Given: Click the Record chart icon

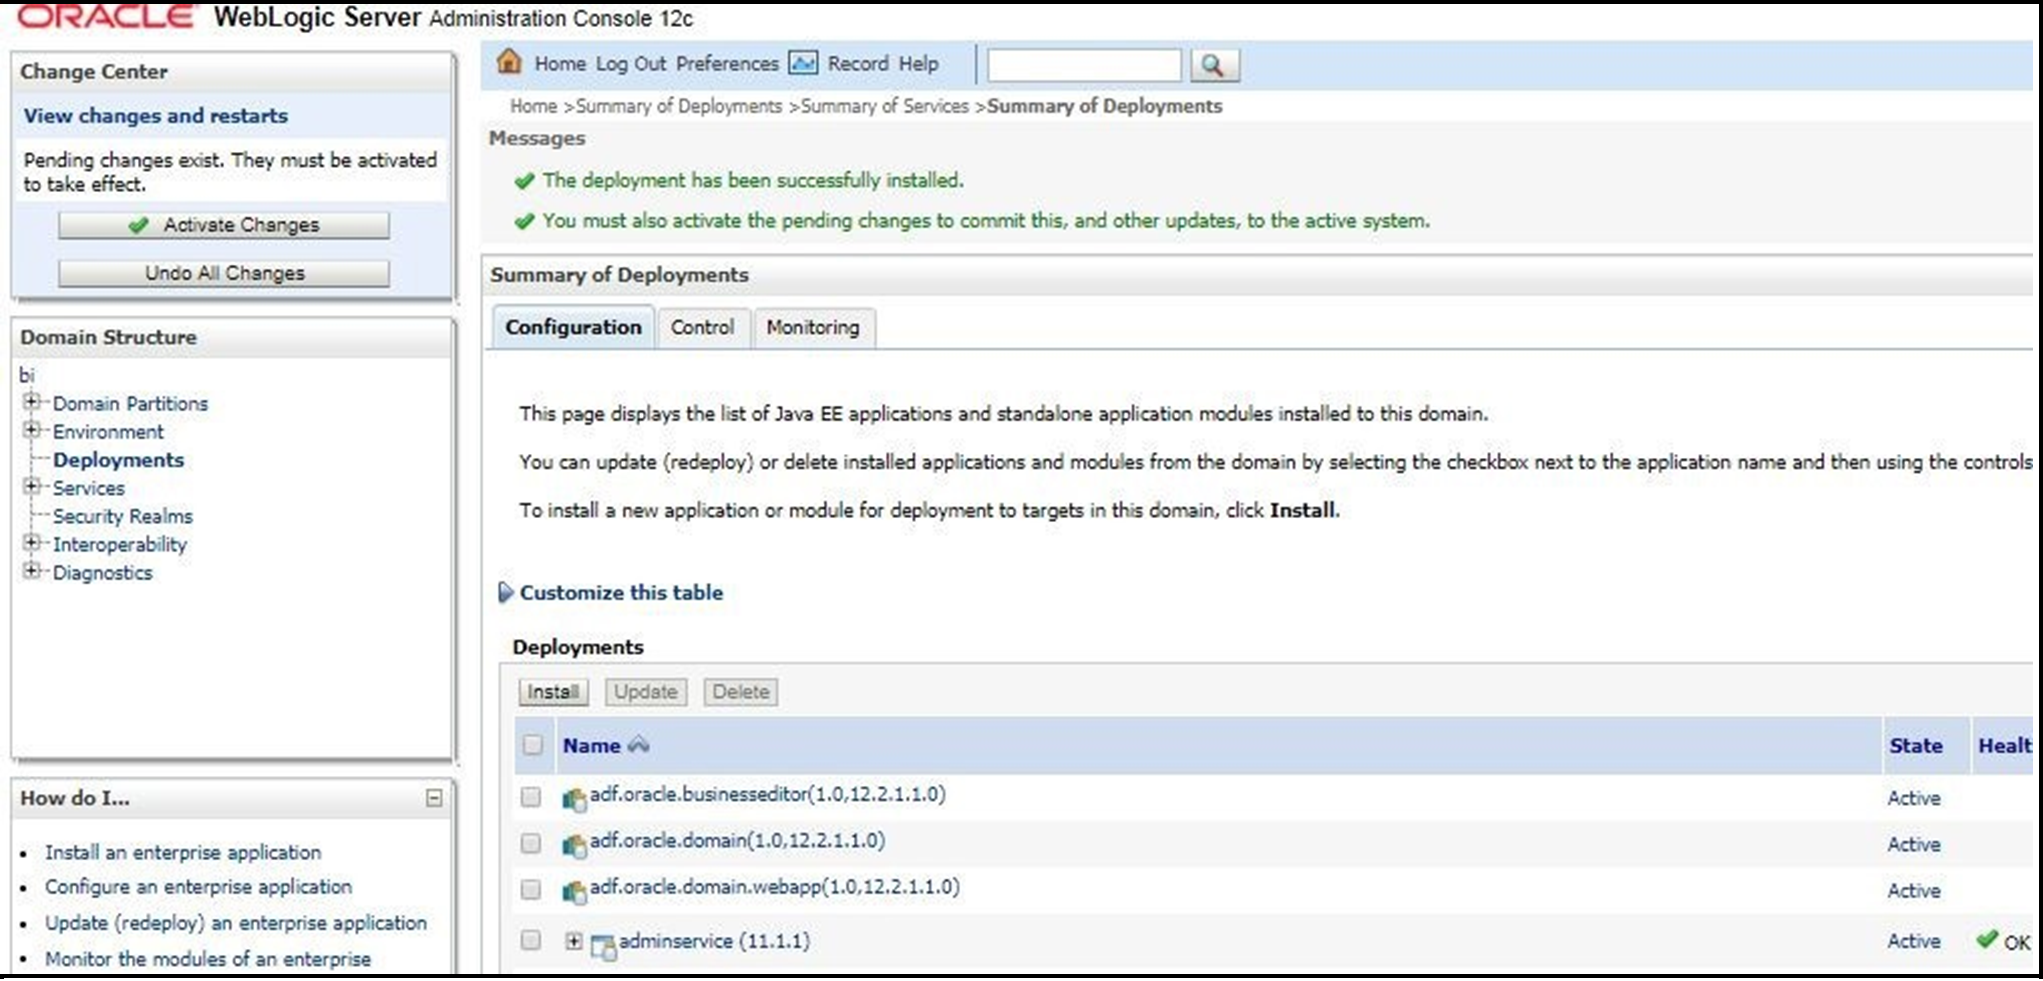Looking at the screenshot, I should [803, 63].
